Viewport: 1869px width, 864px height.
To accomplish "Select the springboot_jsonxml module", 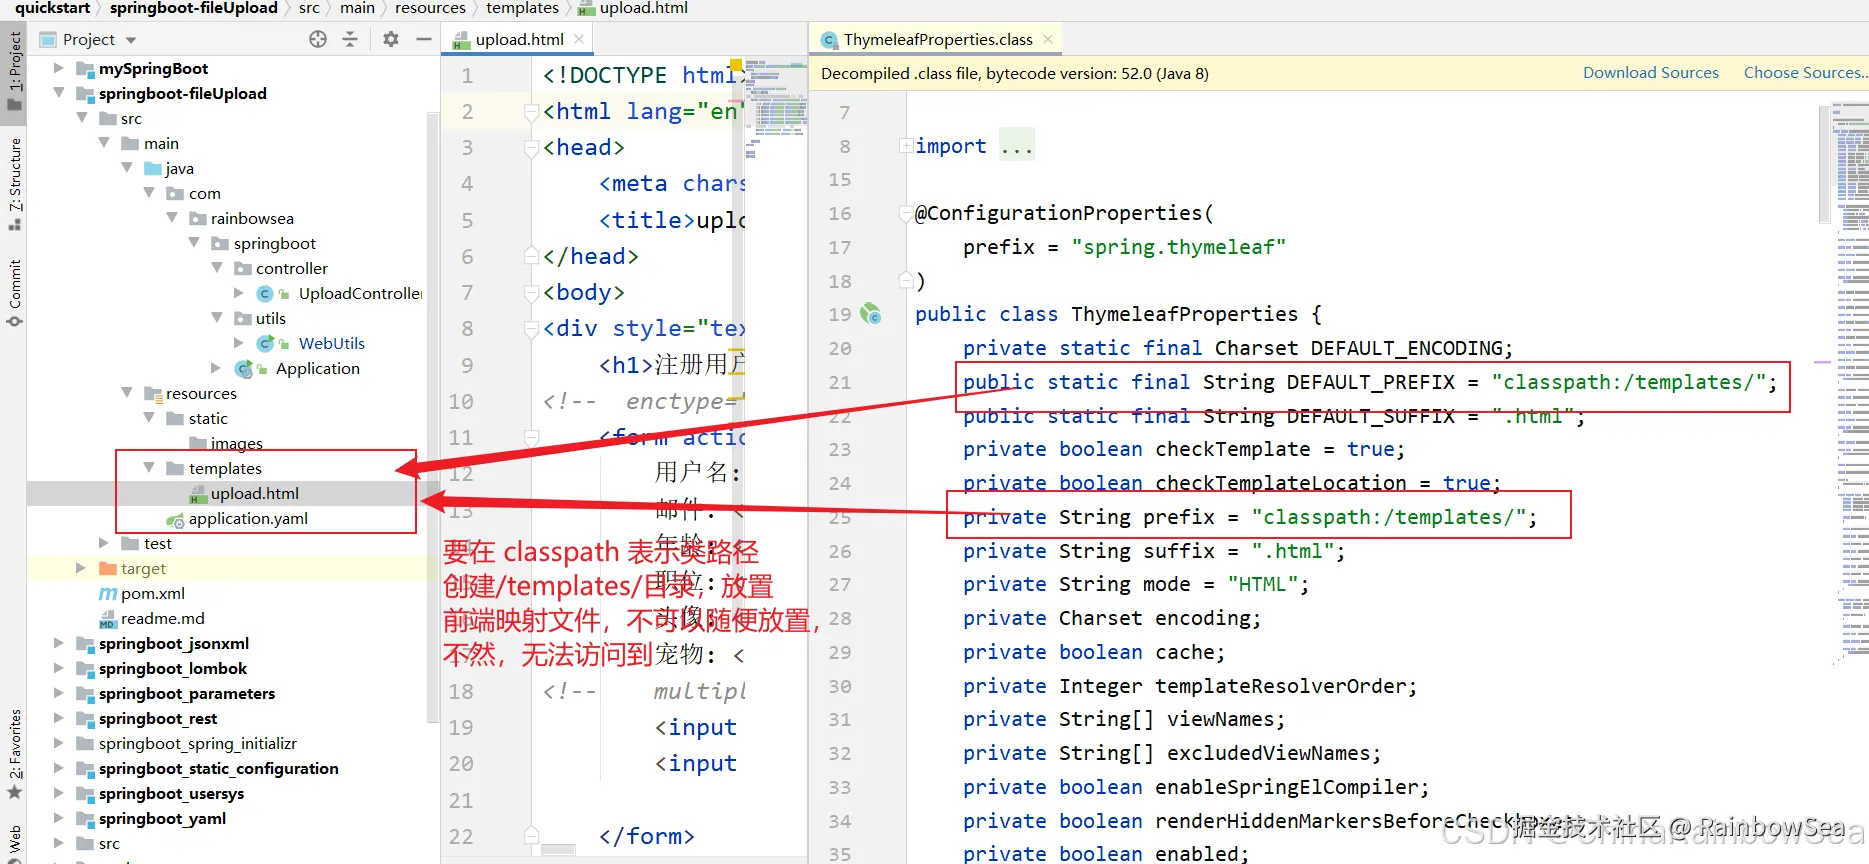I will [174, 644].
